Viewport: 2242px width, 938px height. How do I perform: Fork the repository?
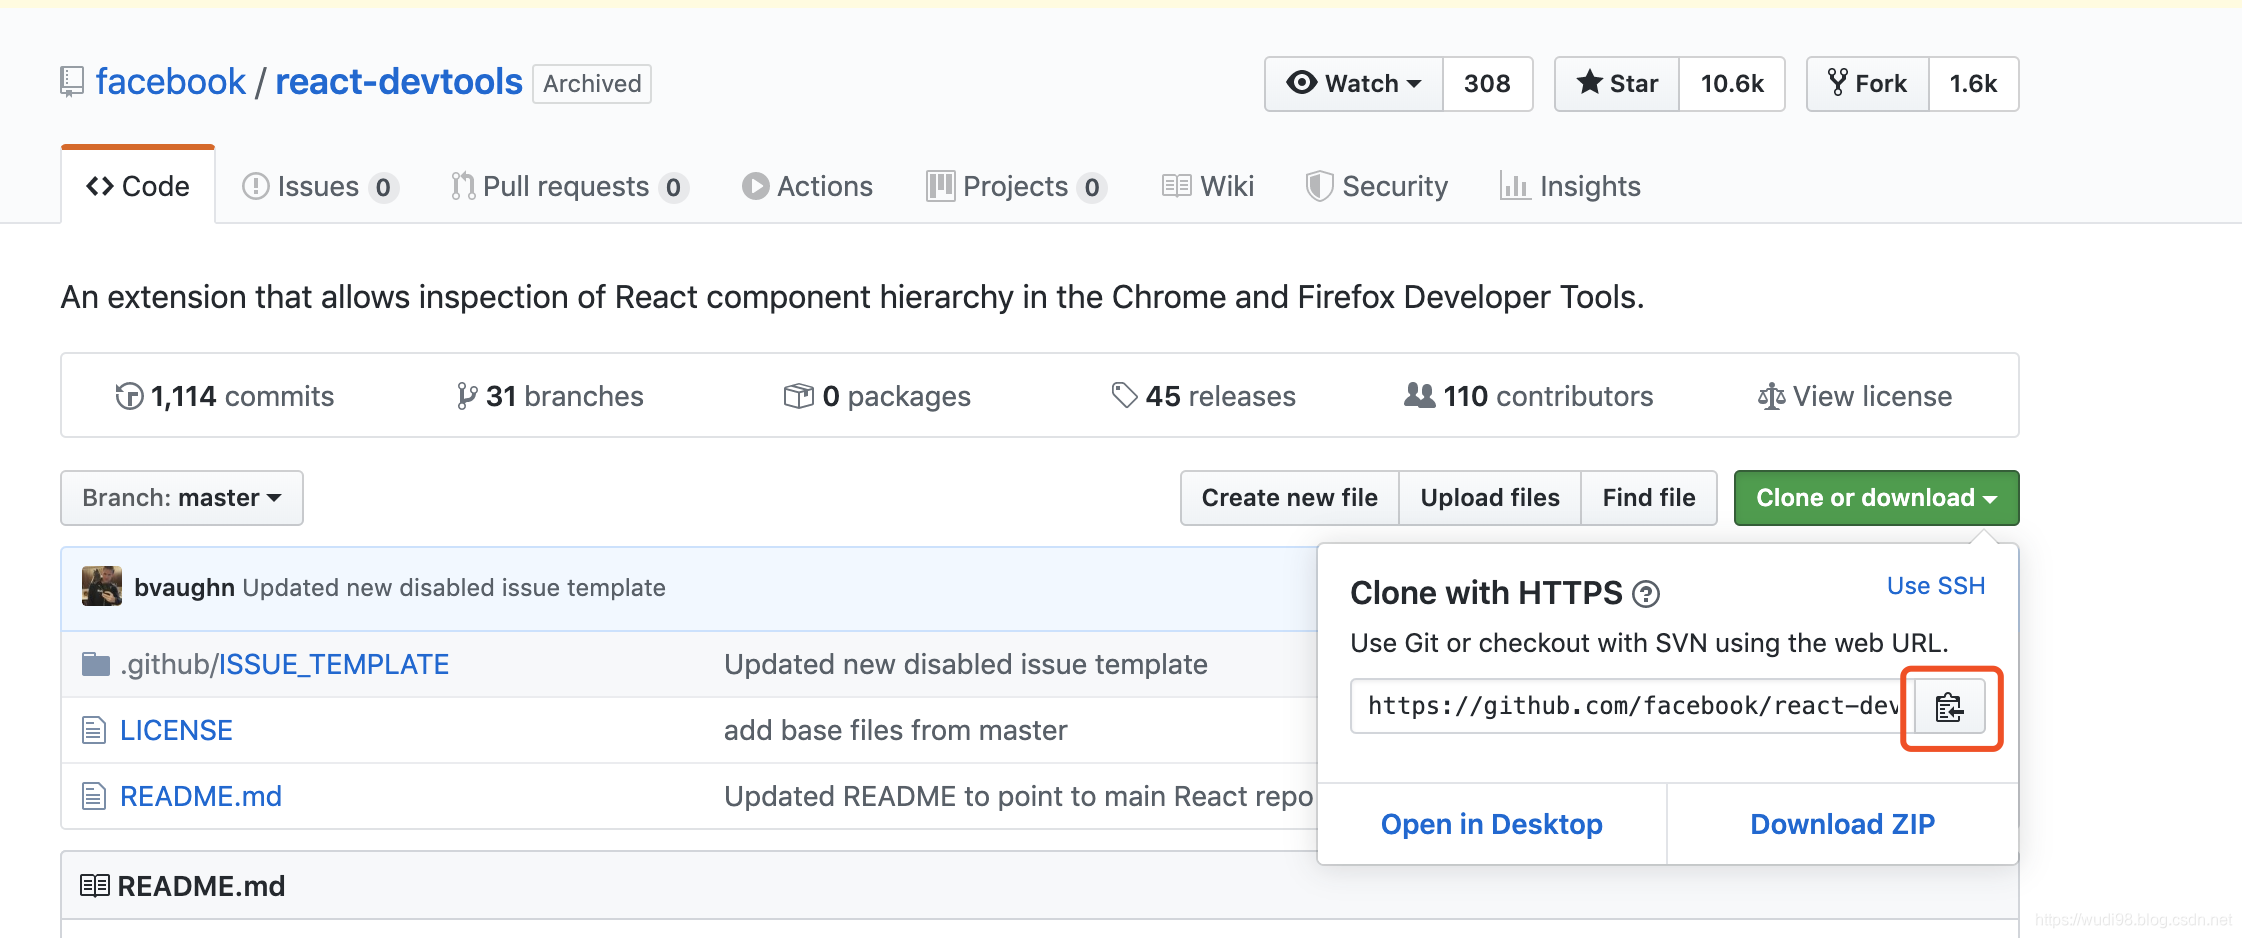pos(1867,84)
